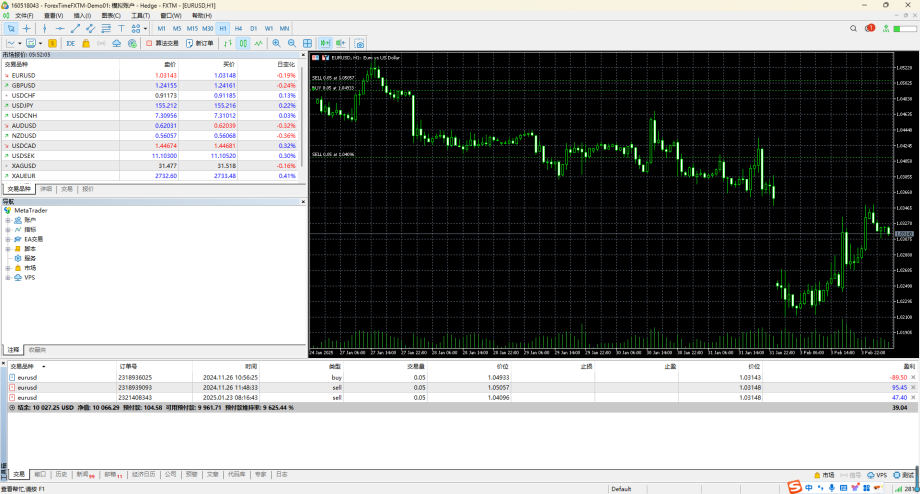Switch to the 历史 tab in terminal
Image resolution: width=920 pixels, height=494 pixels.
61,474
